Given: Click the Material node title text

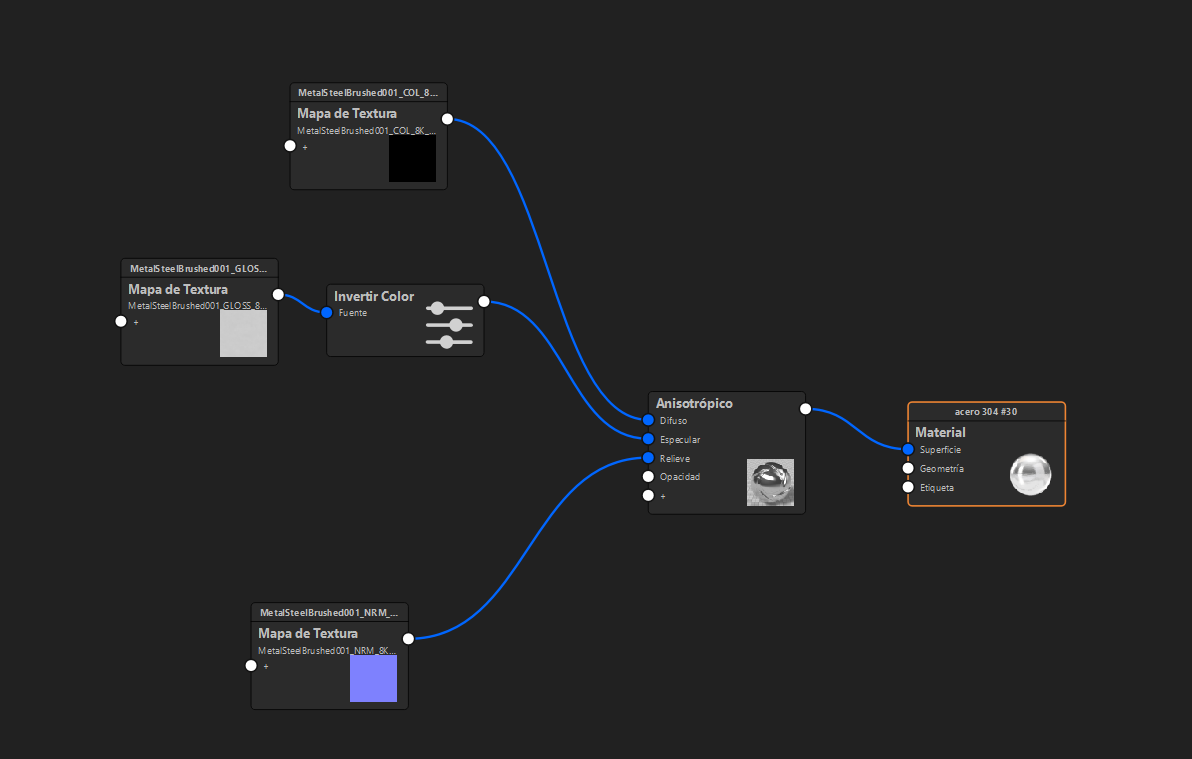Looking at the screenshot, I should click(x=940, y=432).
